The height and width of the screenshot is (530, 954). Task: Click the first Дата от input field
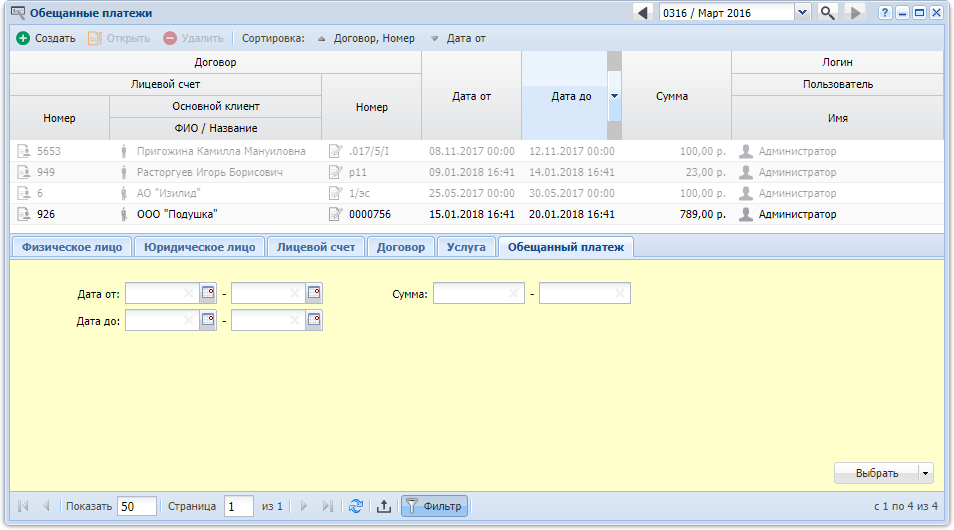[x=162, y=293]
